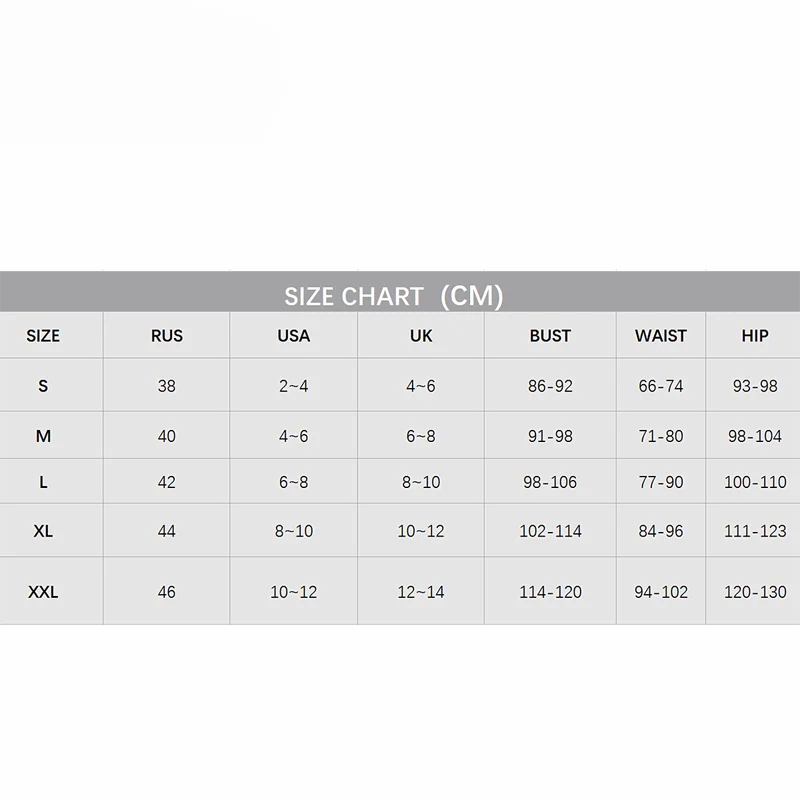
Task: Select the HIP column header
Action: click(x=755, y=336)
